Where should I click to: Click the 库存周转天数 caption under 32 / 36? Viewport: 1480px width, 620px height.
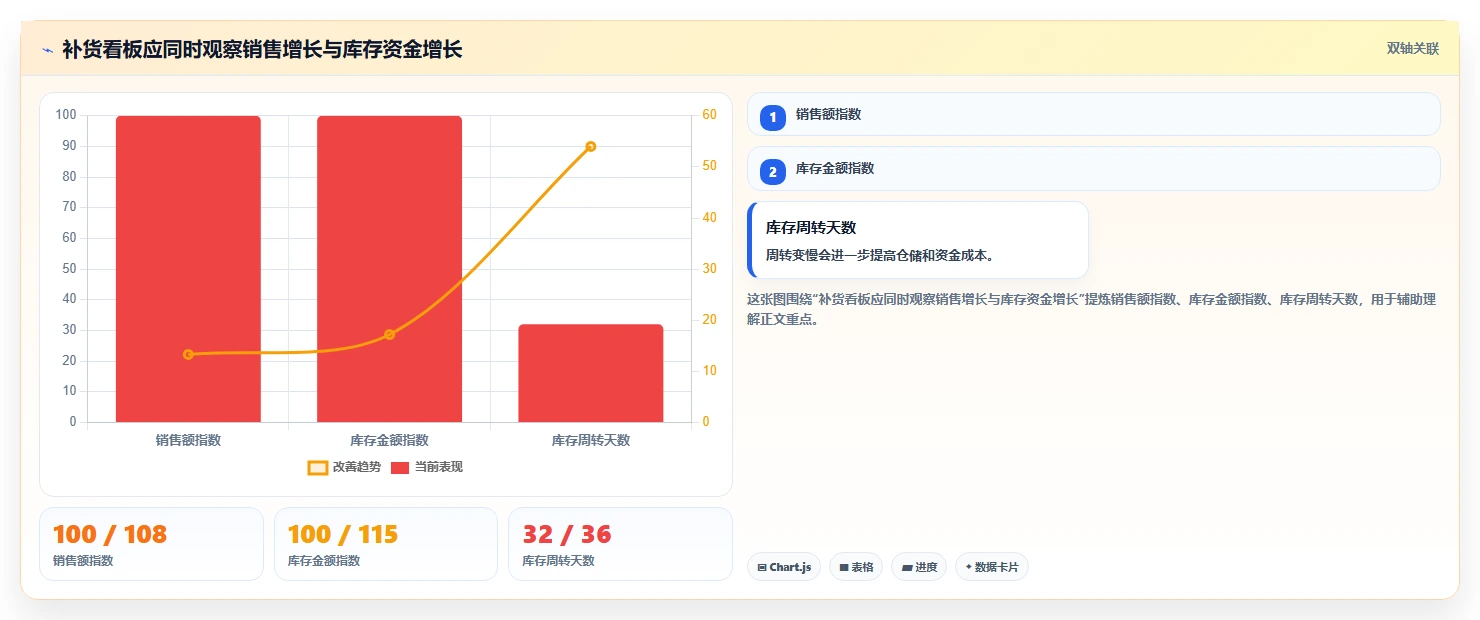(x=558, y=561)
